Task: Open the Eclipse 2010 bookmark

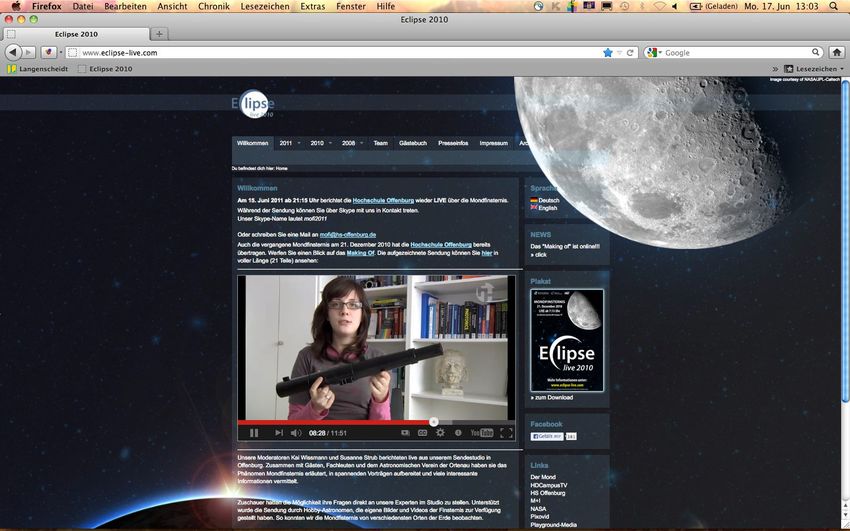Action: [x=105, y=69]
